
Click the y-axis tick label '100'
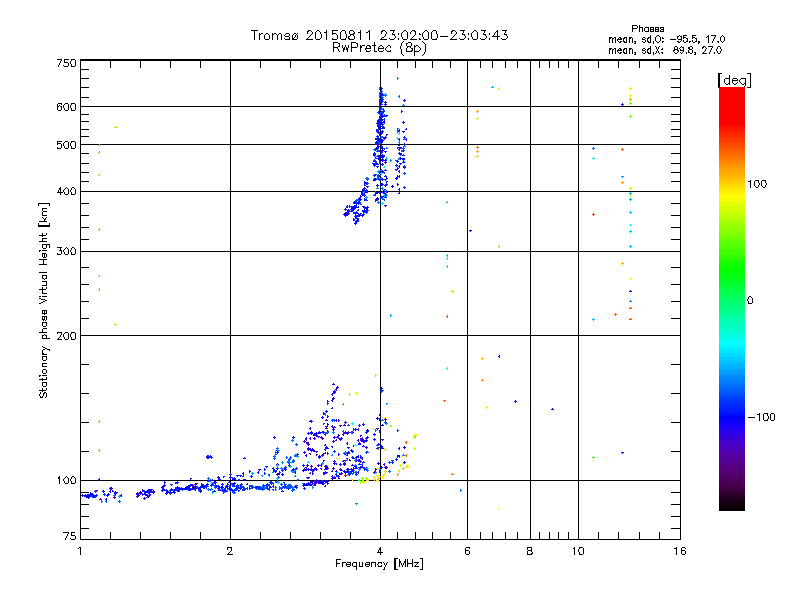(x=67, y=481)
